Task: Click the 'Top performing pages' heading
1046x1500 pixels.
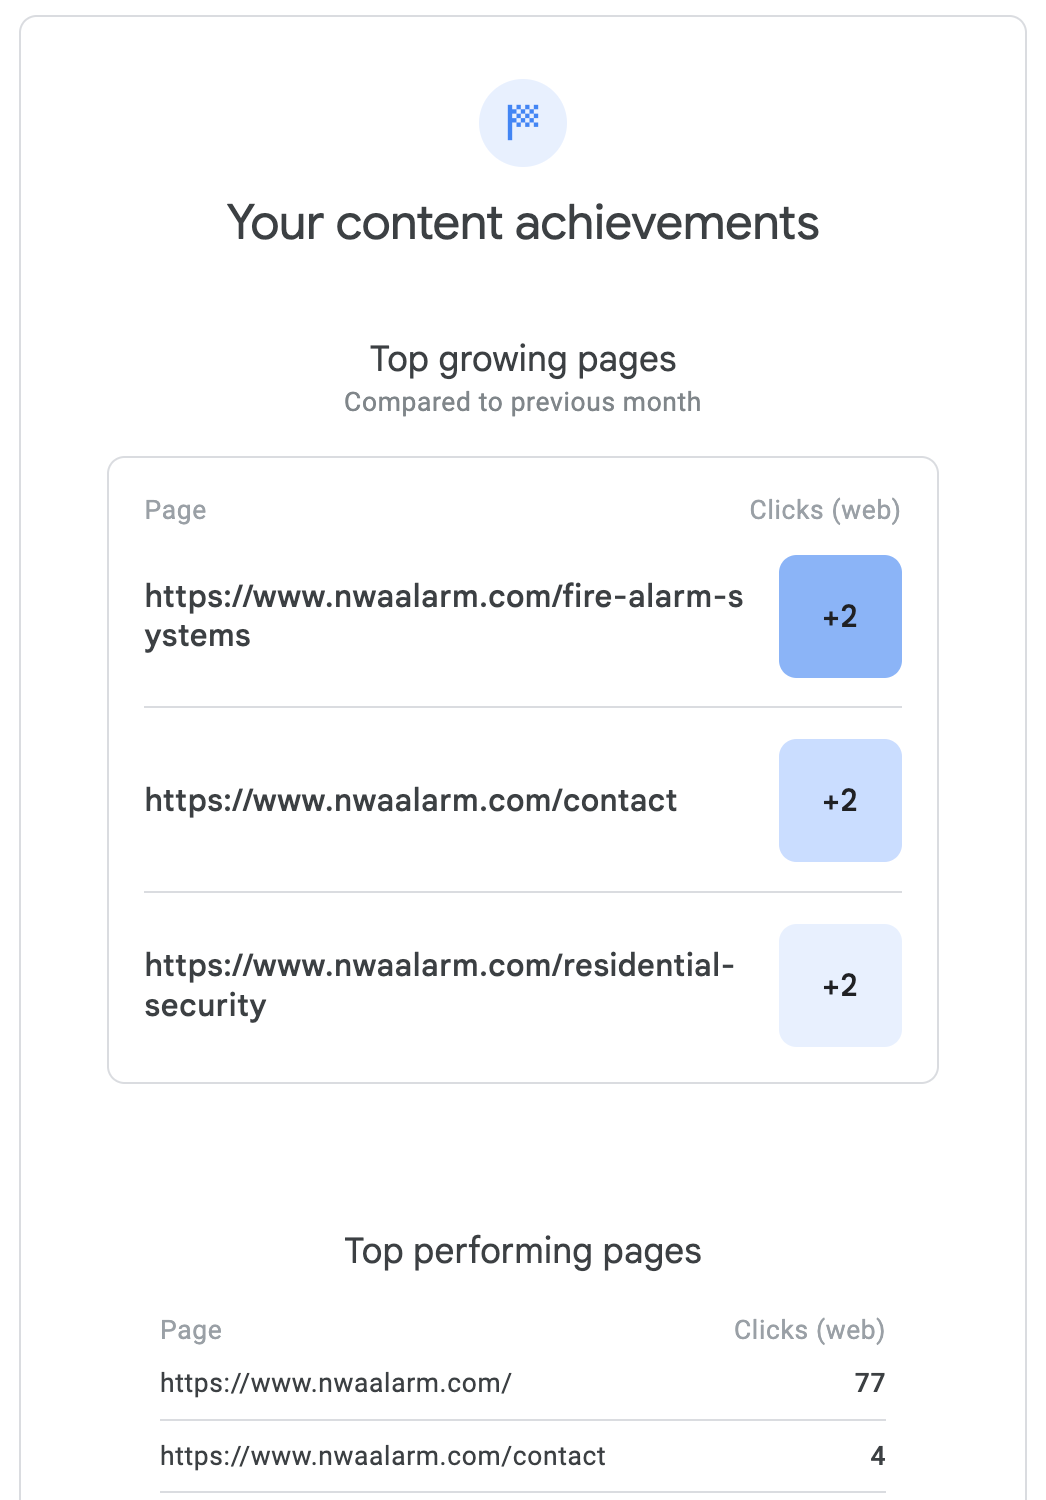Action: 523,1251
